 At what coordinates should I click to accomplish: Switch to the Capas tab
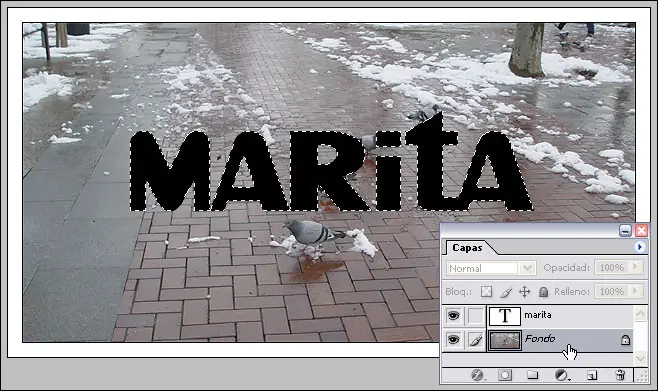point(467,248)
